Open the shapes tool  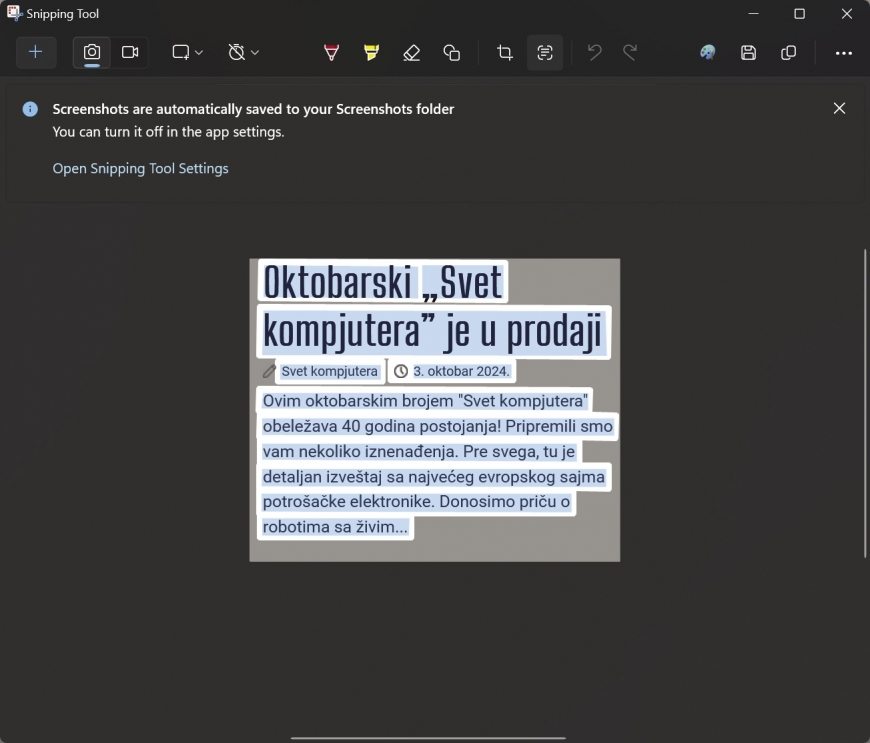tap(452, 53)
